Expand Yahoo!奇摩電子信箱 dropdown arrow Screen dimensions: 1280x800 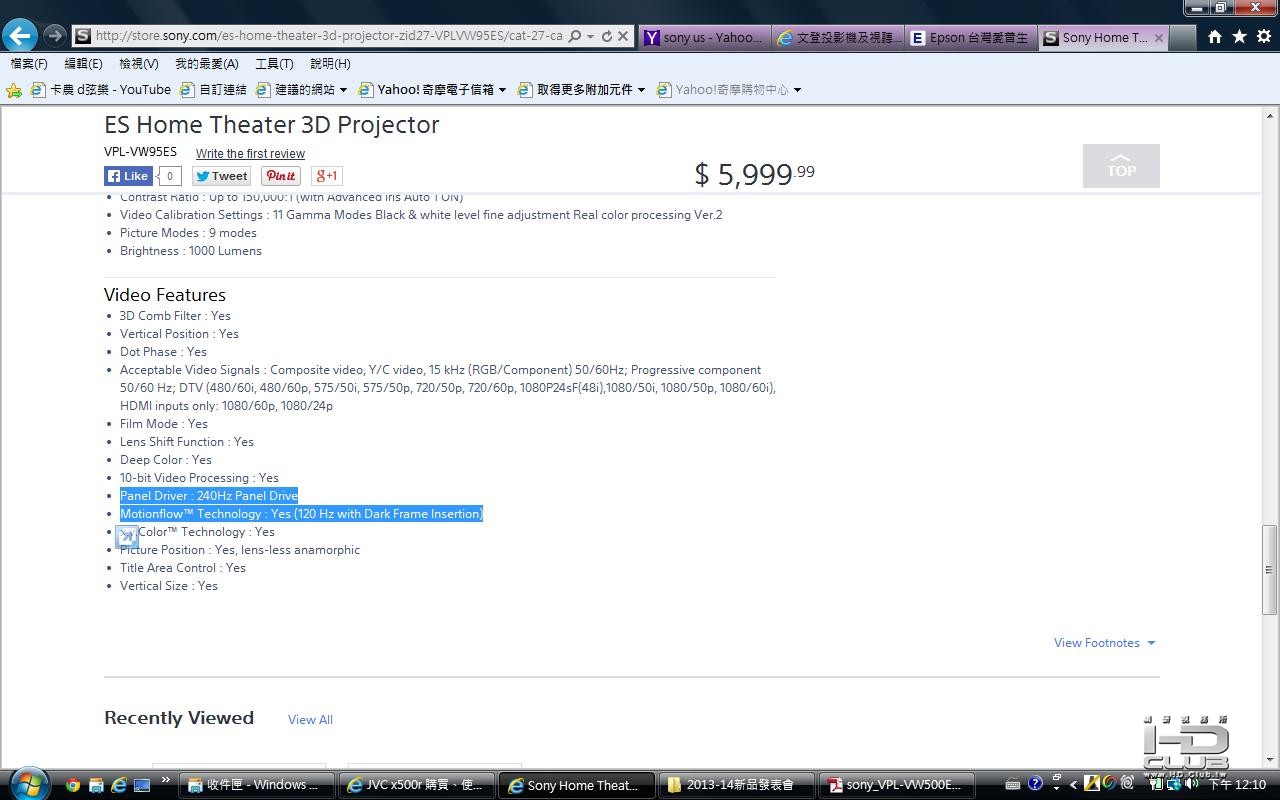pos(502,90)
